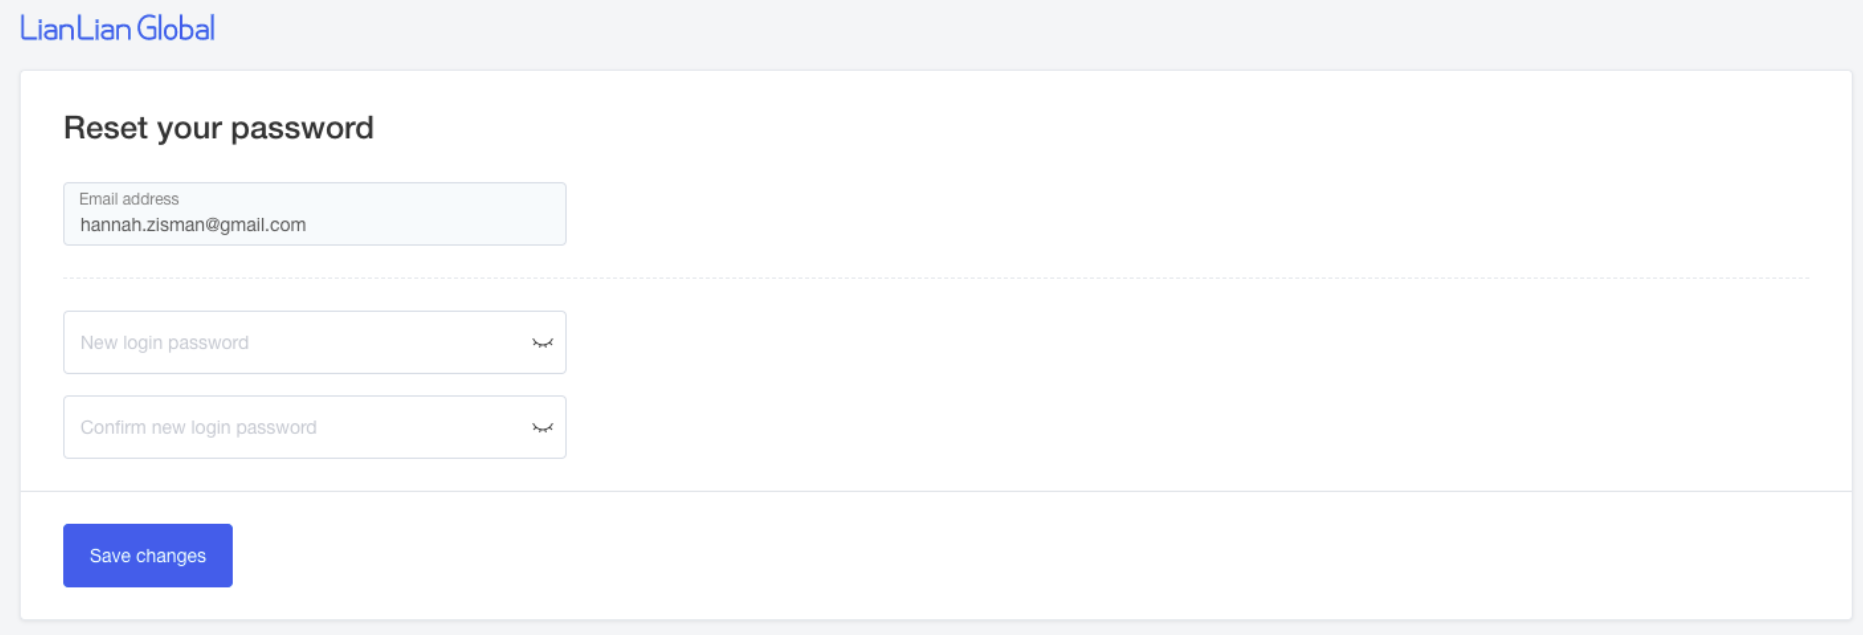The image size is (1863, 635).
Task: Focus the New login password field
Action: coord(300,343)
